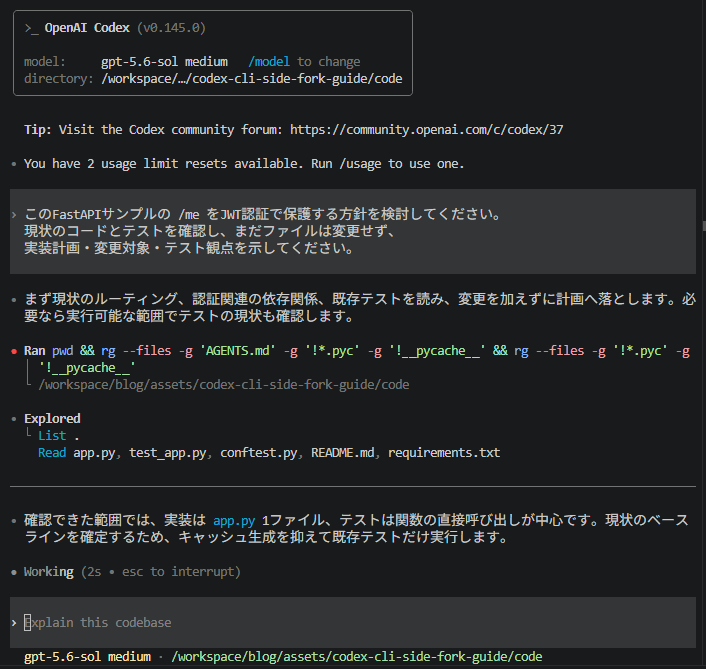The image size is (706, 669).
Task: Click the >_ terminal icon in the header box
Action: click(31, 28)
